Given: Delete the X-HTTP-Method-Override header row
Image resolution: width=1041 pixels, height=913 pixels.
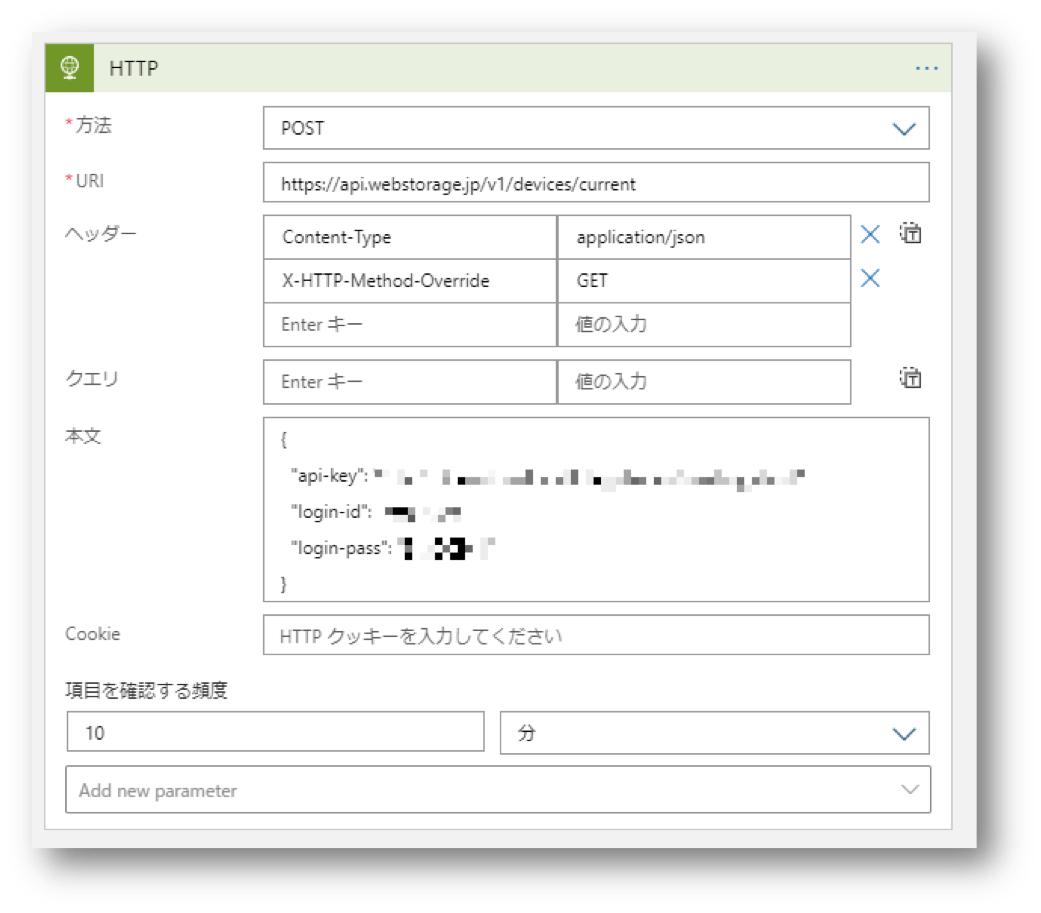Looking at the screenshot, I should pyautogui.click(x=870, y=278).
